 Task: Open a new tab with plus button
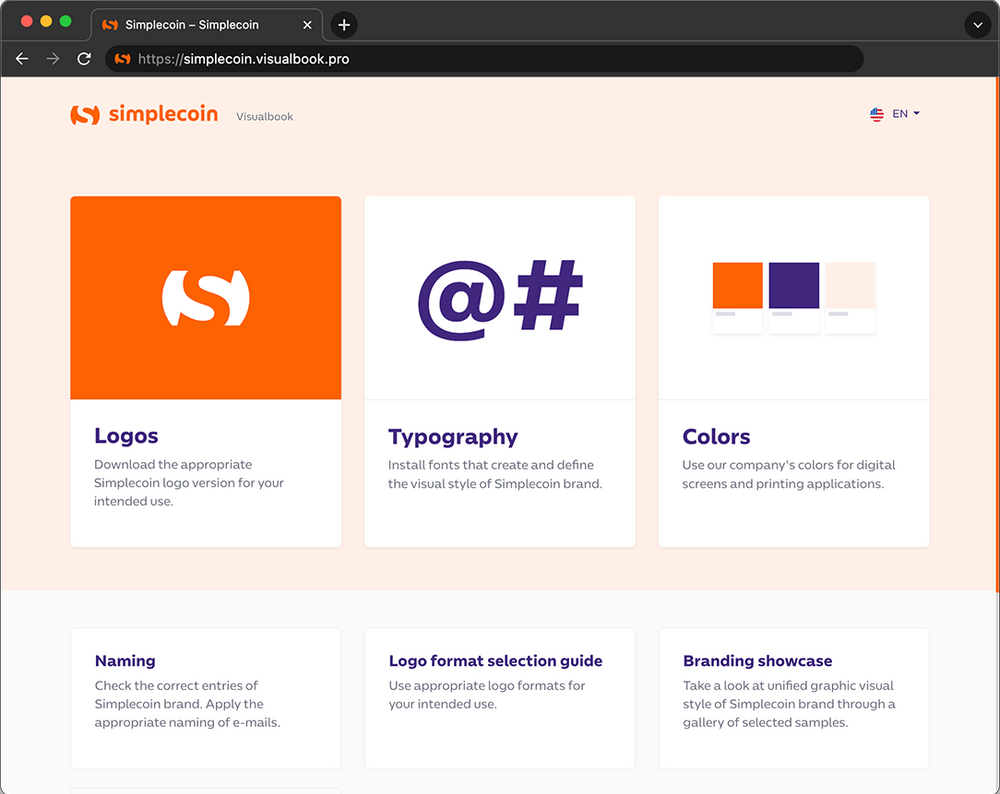click(344, 25)
